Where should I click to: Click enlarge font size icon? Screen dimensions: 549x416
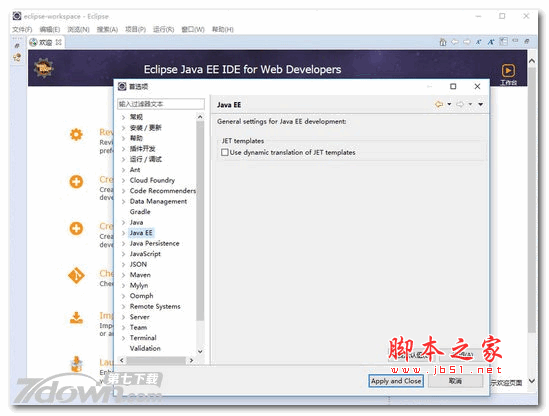491,42
